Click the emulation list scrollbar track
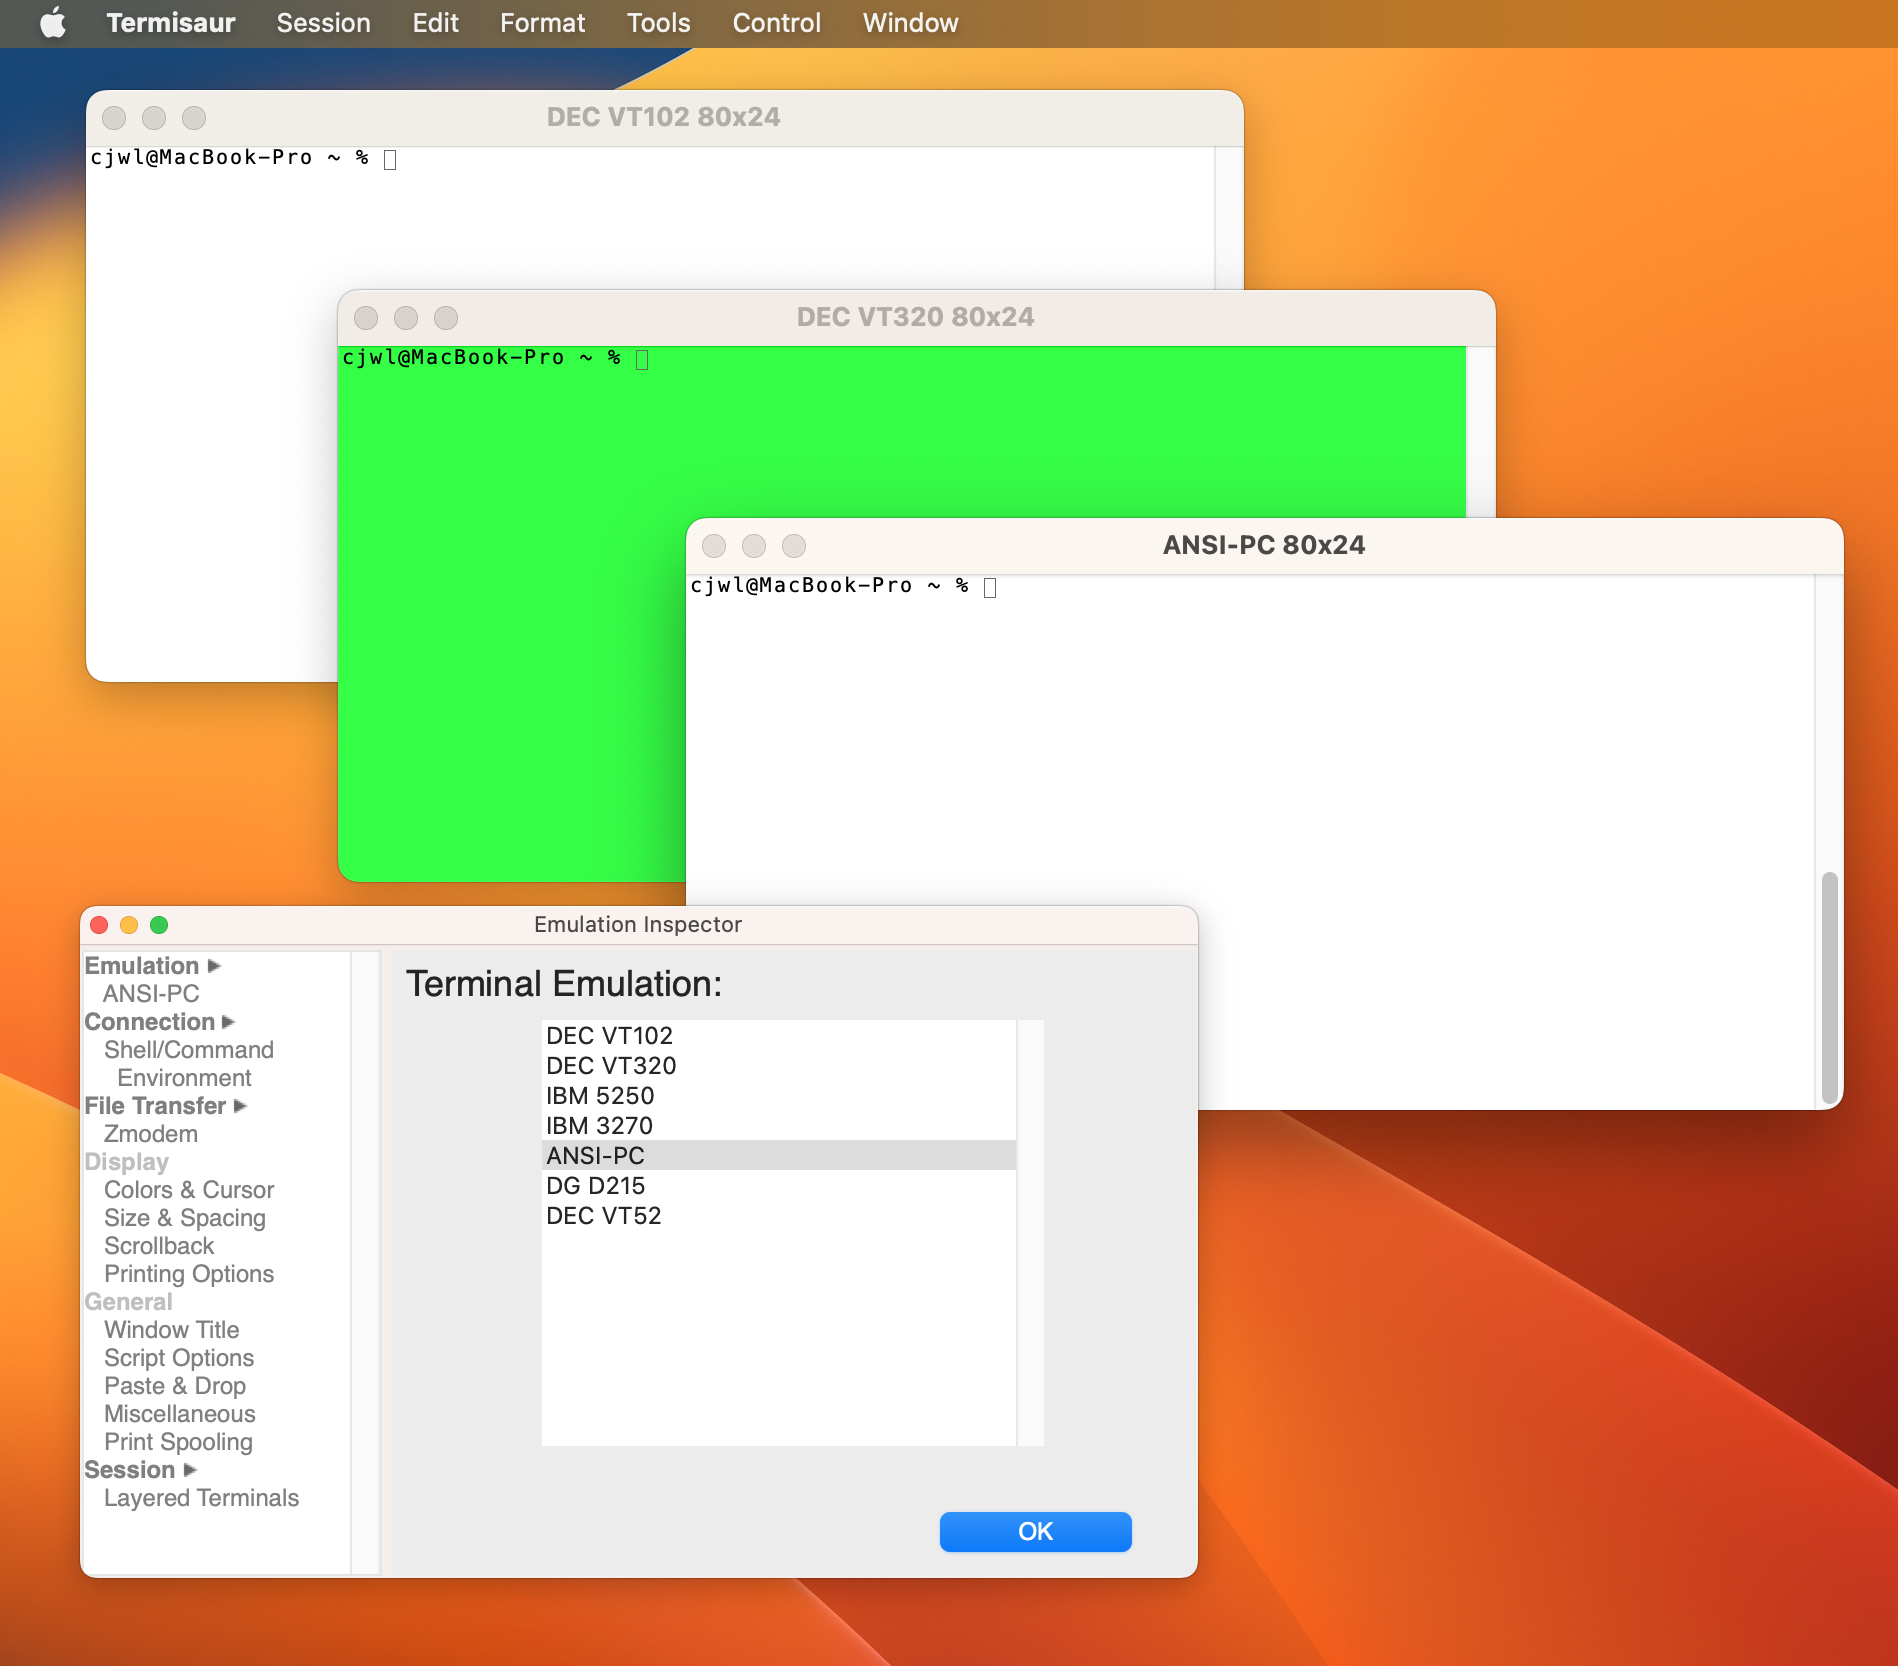 click(x=1031, y=1233)
